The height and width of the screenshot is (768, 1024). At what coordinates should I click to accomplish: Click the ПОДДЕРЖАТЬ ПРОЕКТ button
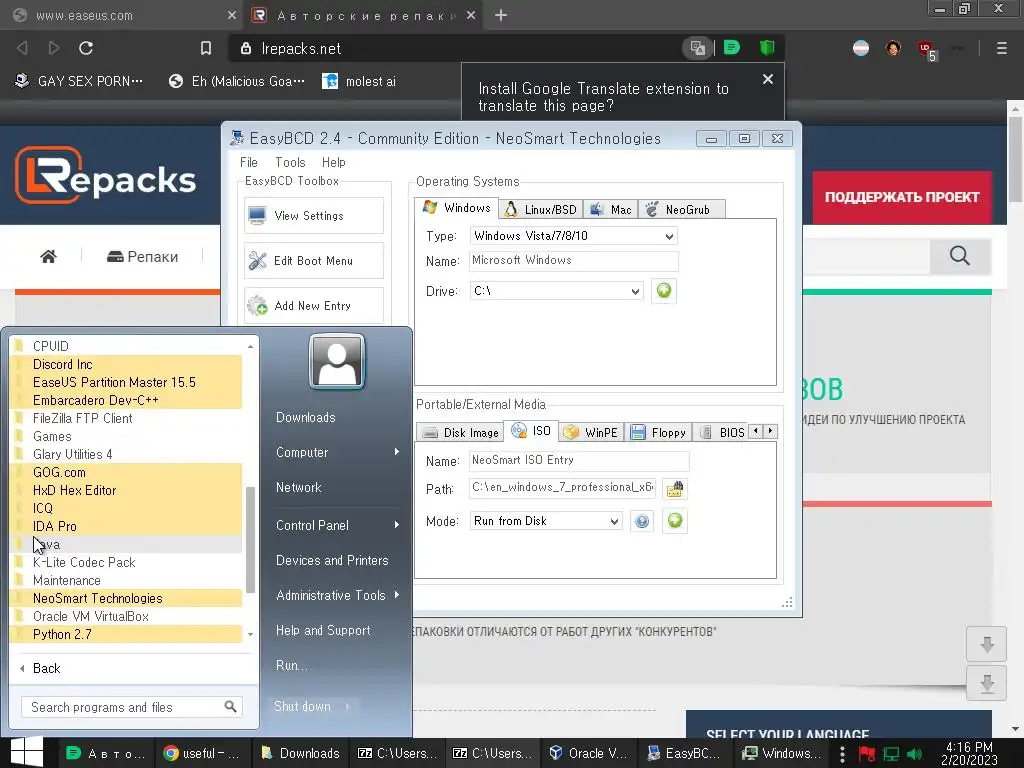point(902,197)
